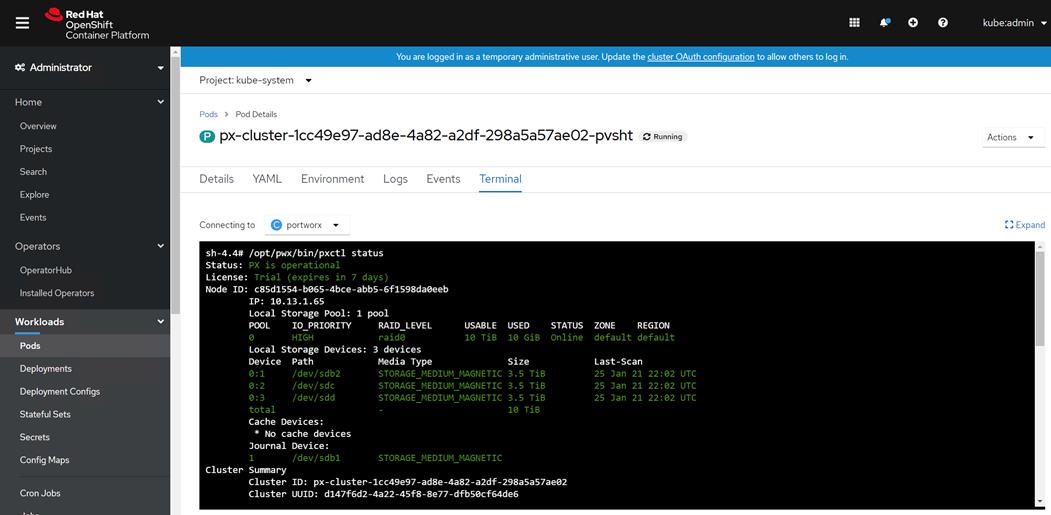Open the kube:admin user dropdown
The width and height of the screenshot is (1051, 515).
(x=1014, y=23)
